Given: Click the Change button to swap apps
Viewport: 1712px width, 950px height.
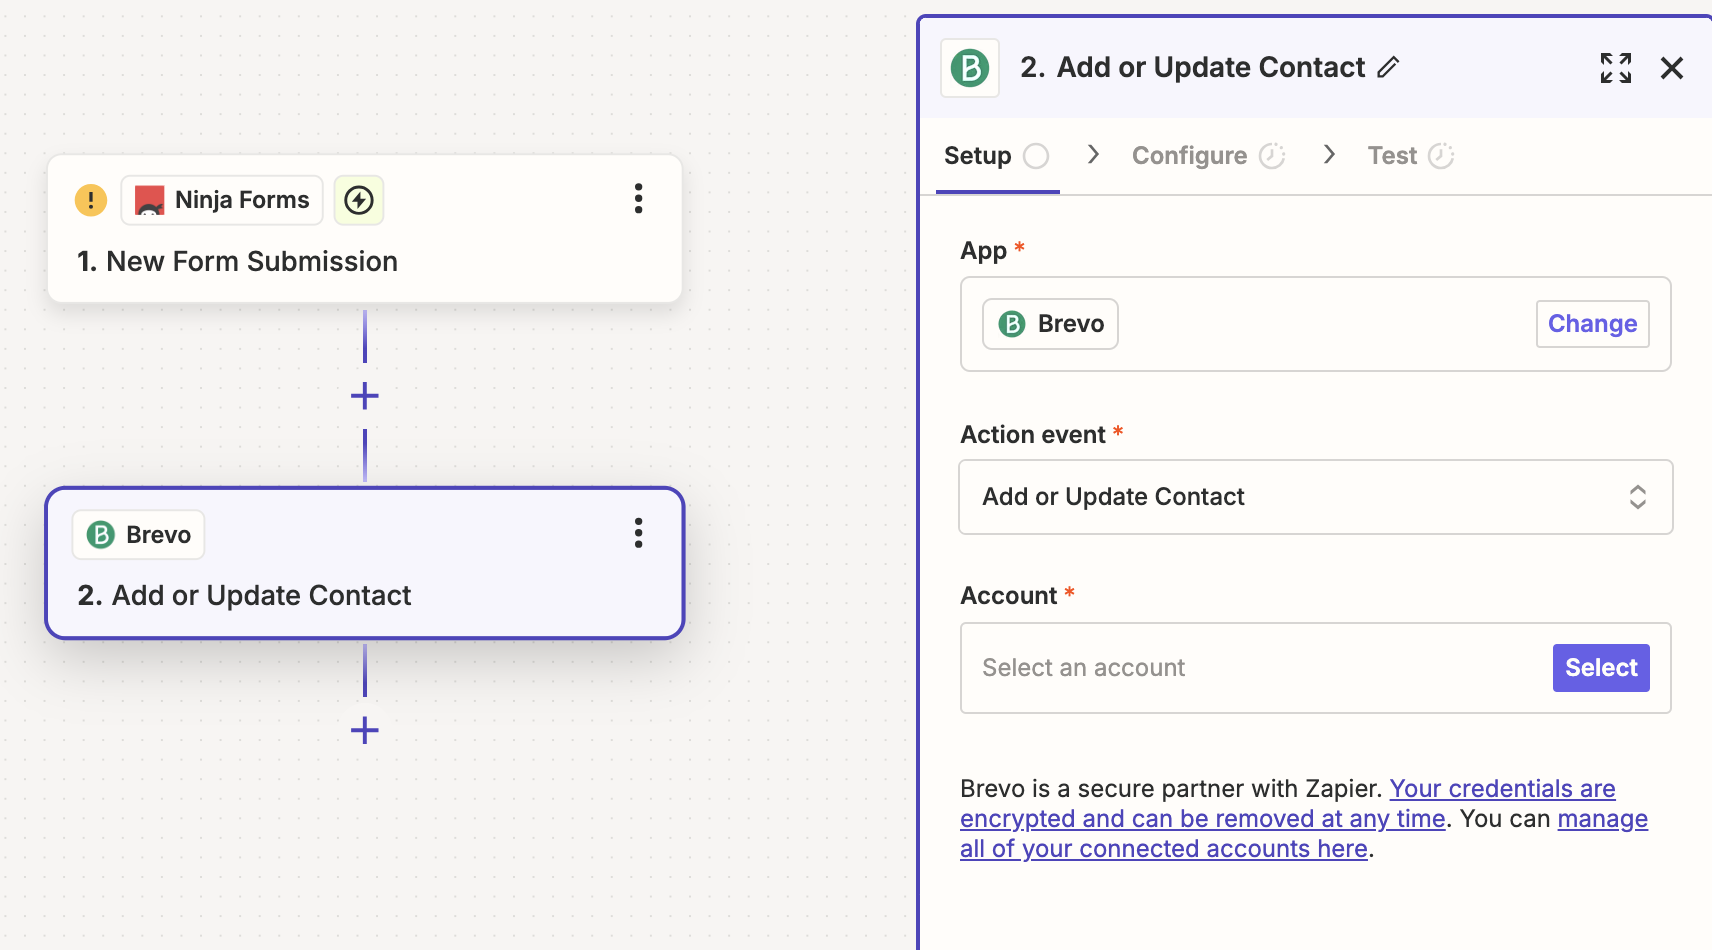Looking at the screenshot, I should click(1592, 323).
